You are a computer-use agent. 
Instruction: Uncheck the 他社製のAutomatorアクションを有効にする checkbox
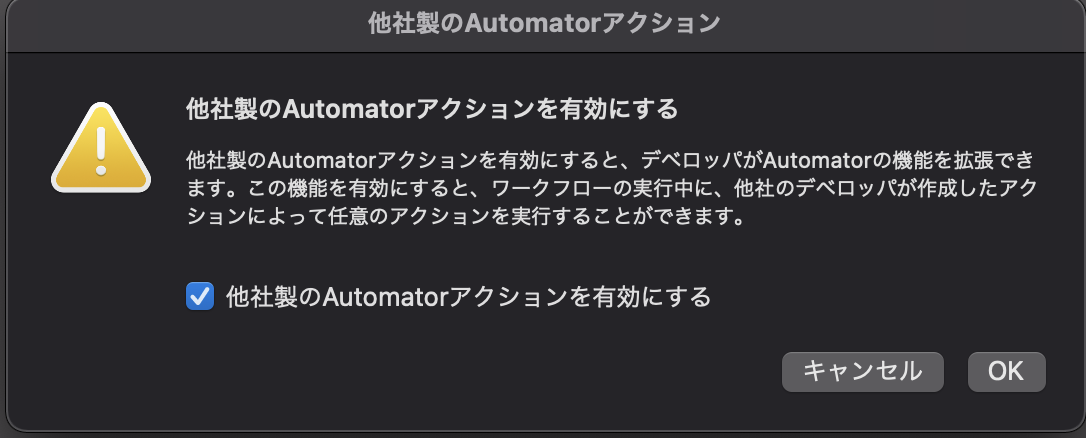click(200, 296)
